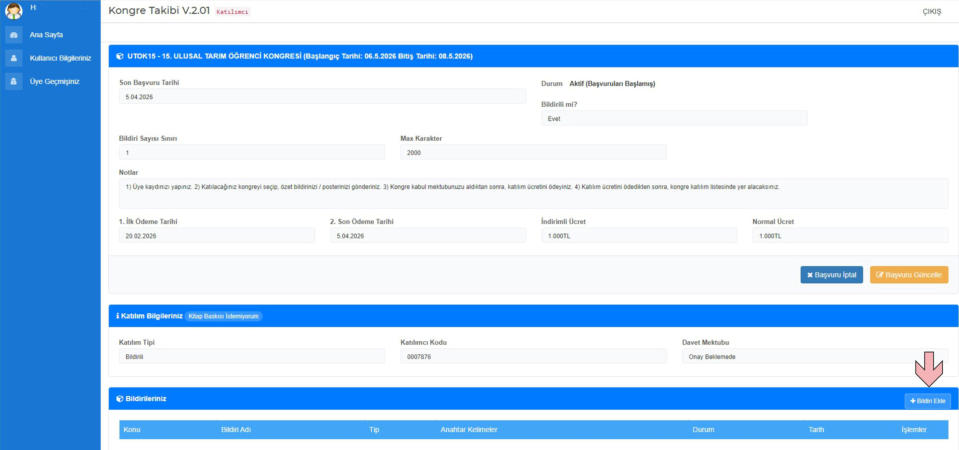Click the cube icon beside Bildirileriniz
Viewport: 959px width, 450px height.
click(x=120, y=398)
